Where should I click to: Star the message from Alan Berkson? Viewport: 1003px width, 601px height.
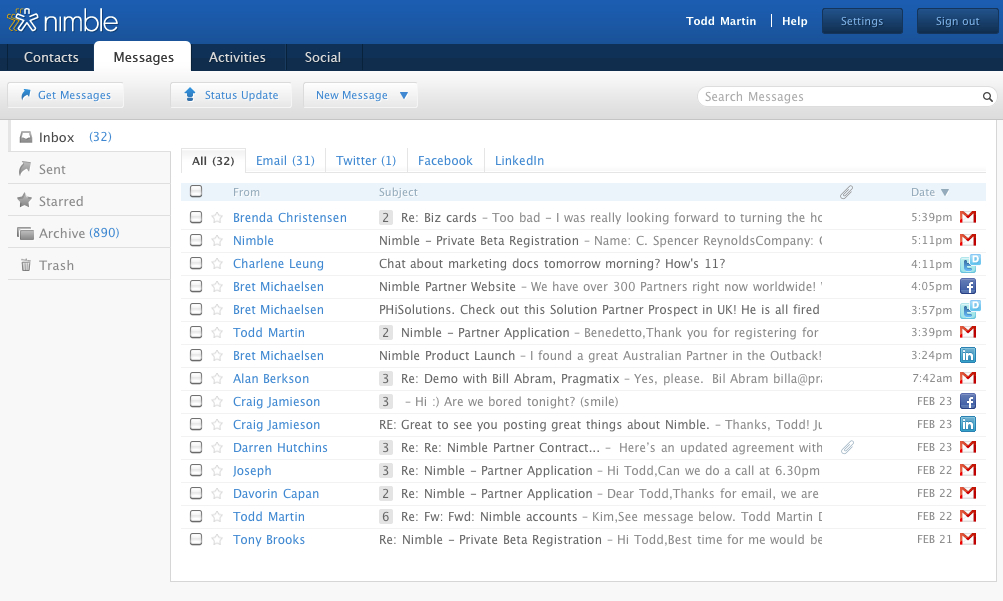(x=217, y=379)
